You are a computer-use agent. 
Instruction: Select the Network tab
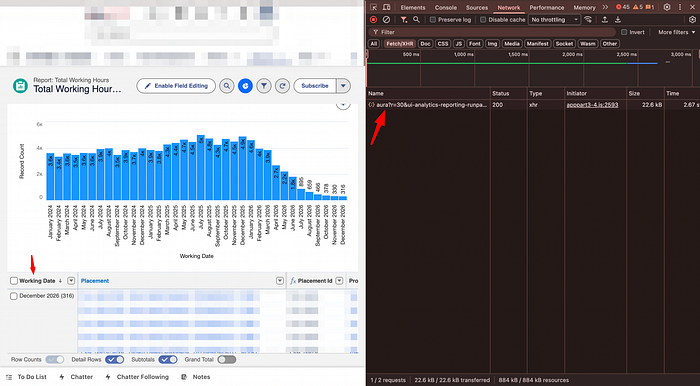pos(509,8)
